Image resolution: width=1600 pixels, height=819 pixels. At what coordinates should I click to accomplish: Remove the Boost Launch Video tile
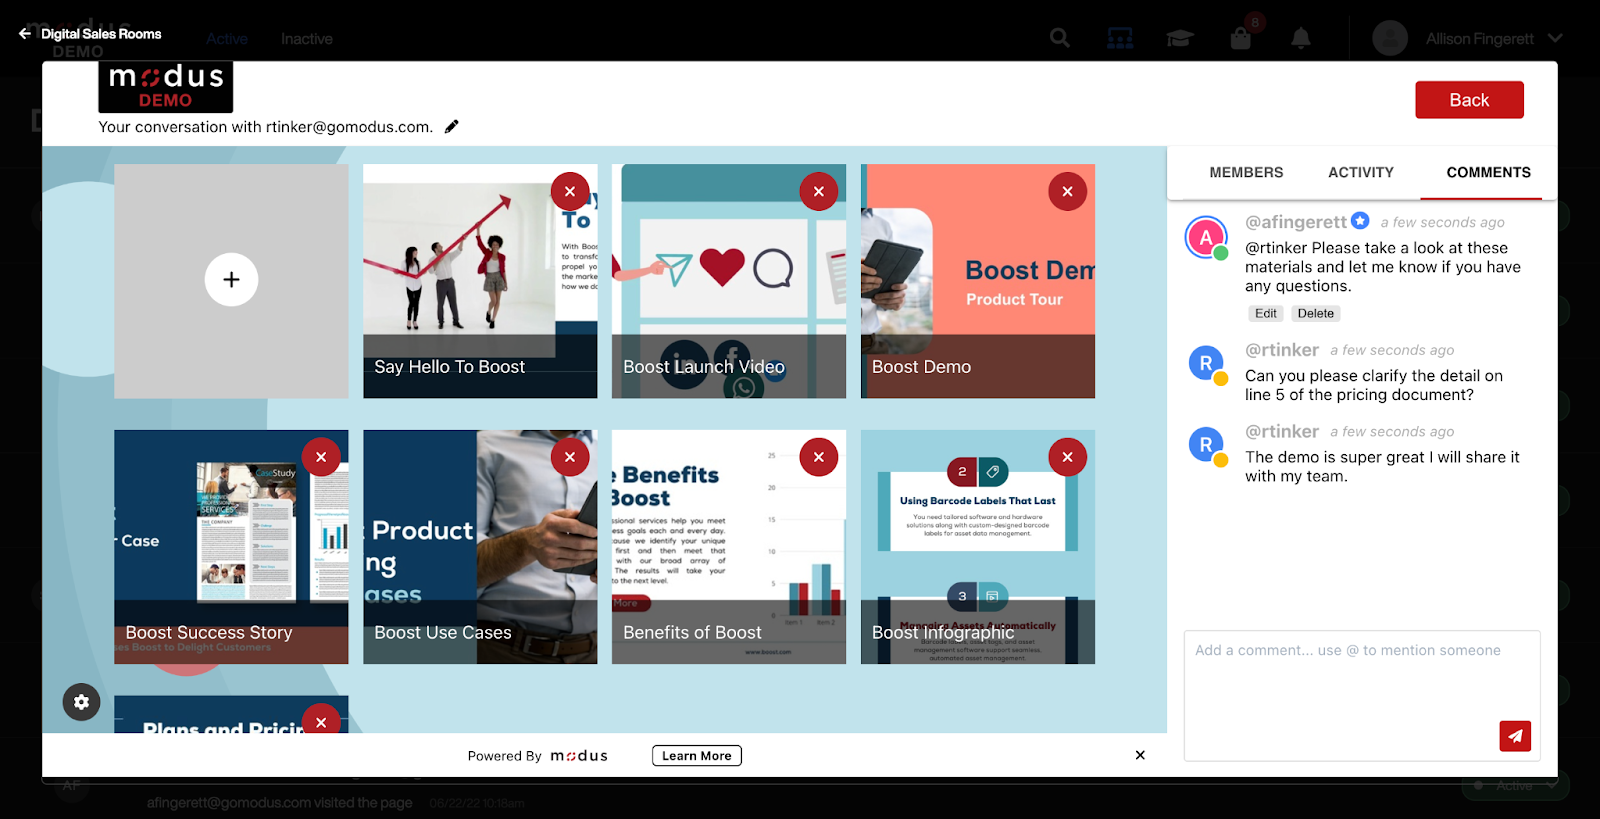tap(818, 191)
